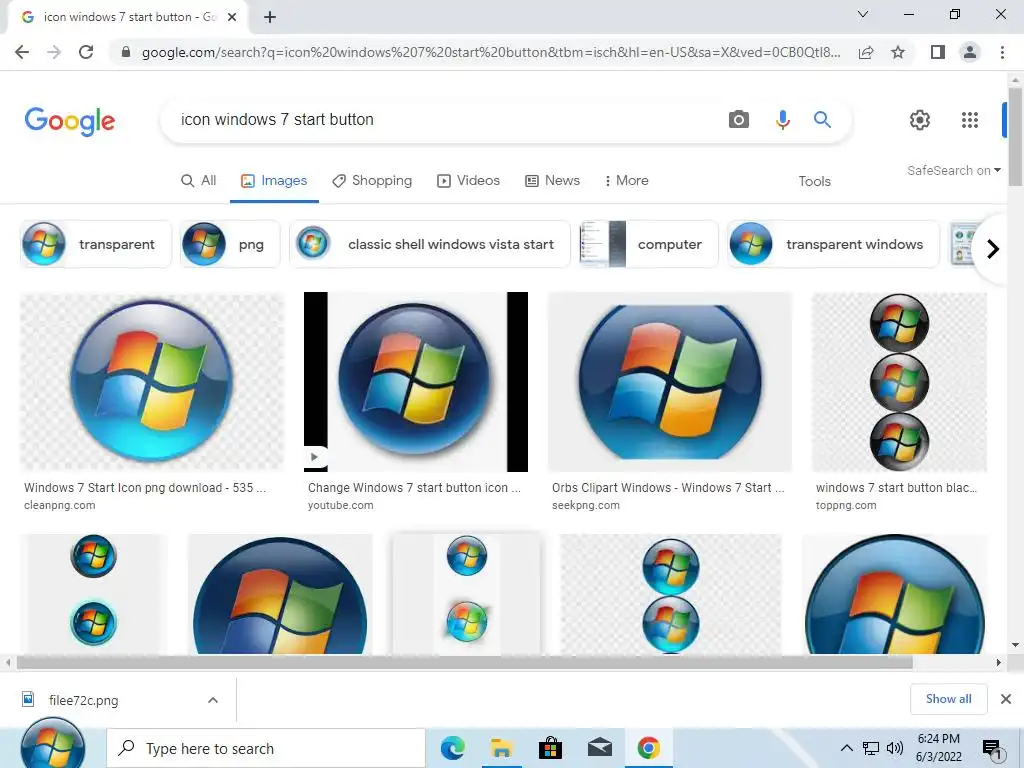The height and width of the screenshot is (768, 1024).
Task: Filter by 'classic shell windows vista start' chip
Action: (430, 244)
